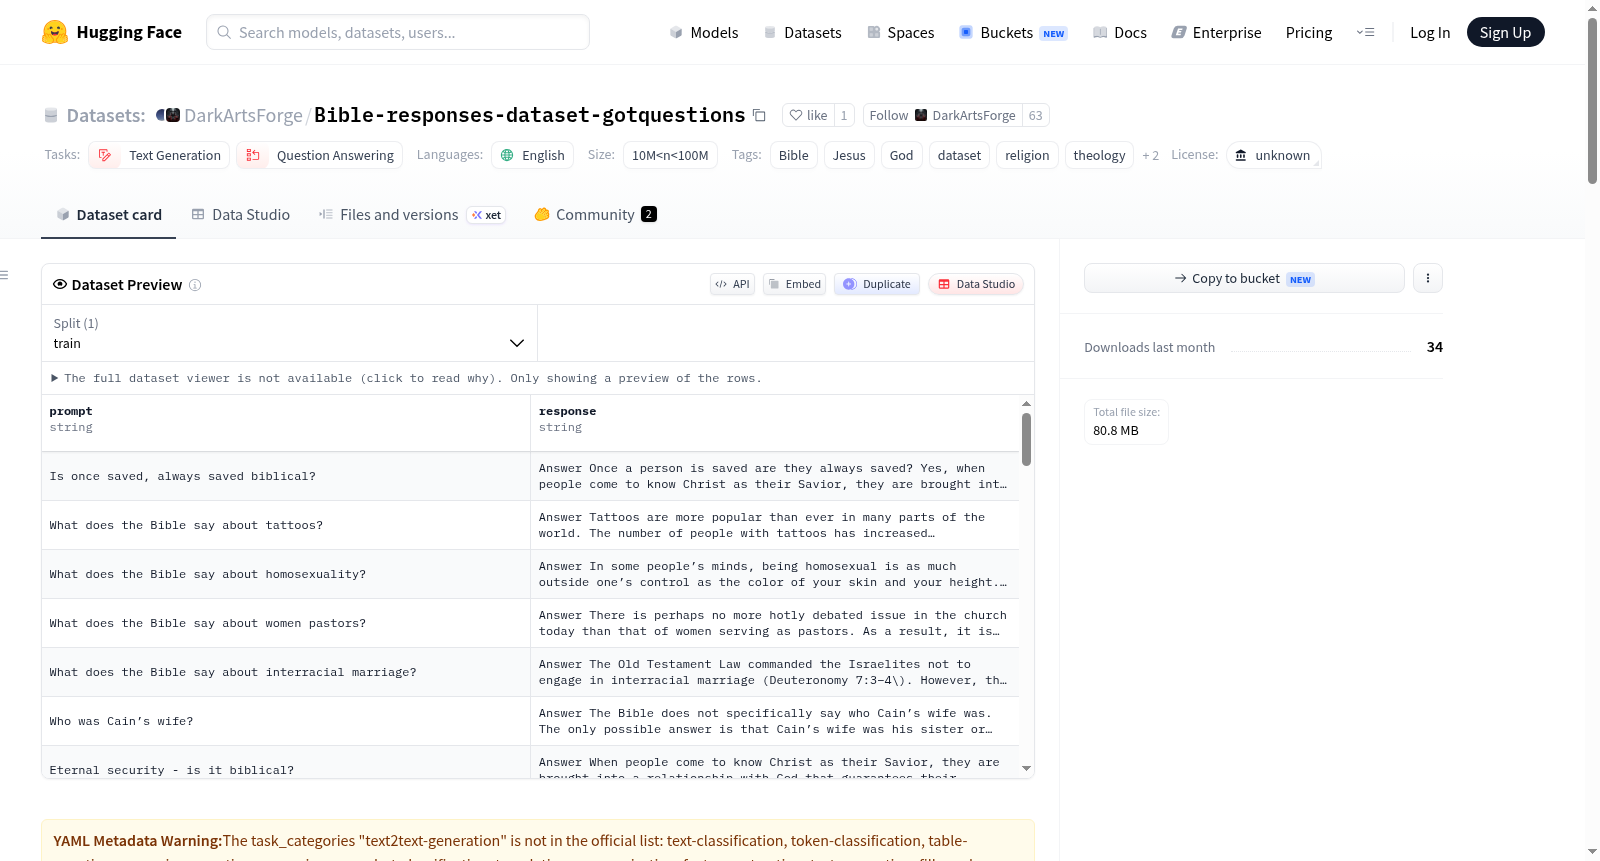
Task: Click the God tag
Action: tap(901, 155)
